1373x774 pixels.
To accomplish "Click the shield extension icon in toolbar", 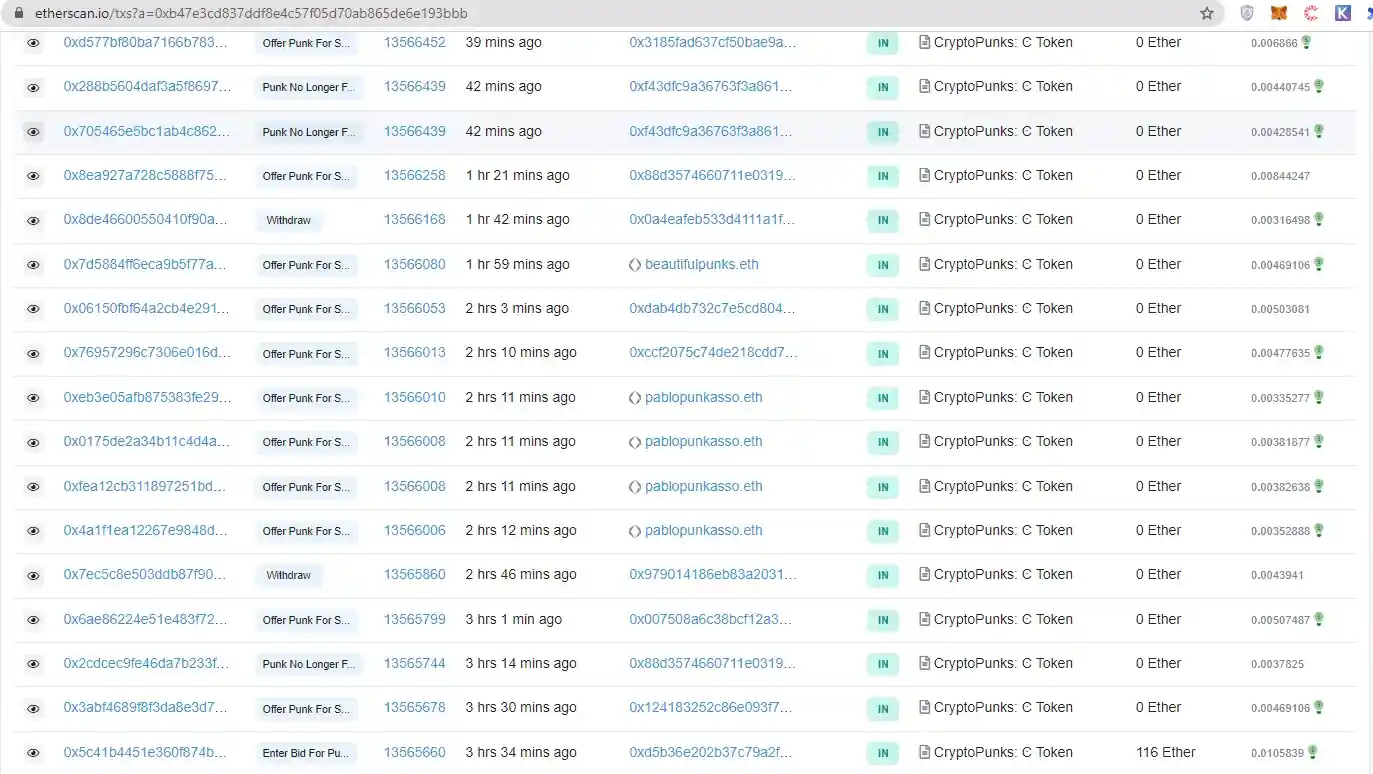I will tap(1247, 13).
